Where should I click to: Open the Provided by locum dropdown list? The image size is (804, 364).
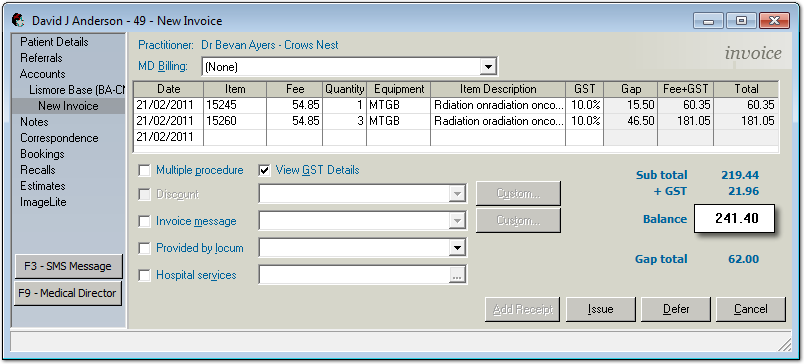pos(457,248)
